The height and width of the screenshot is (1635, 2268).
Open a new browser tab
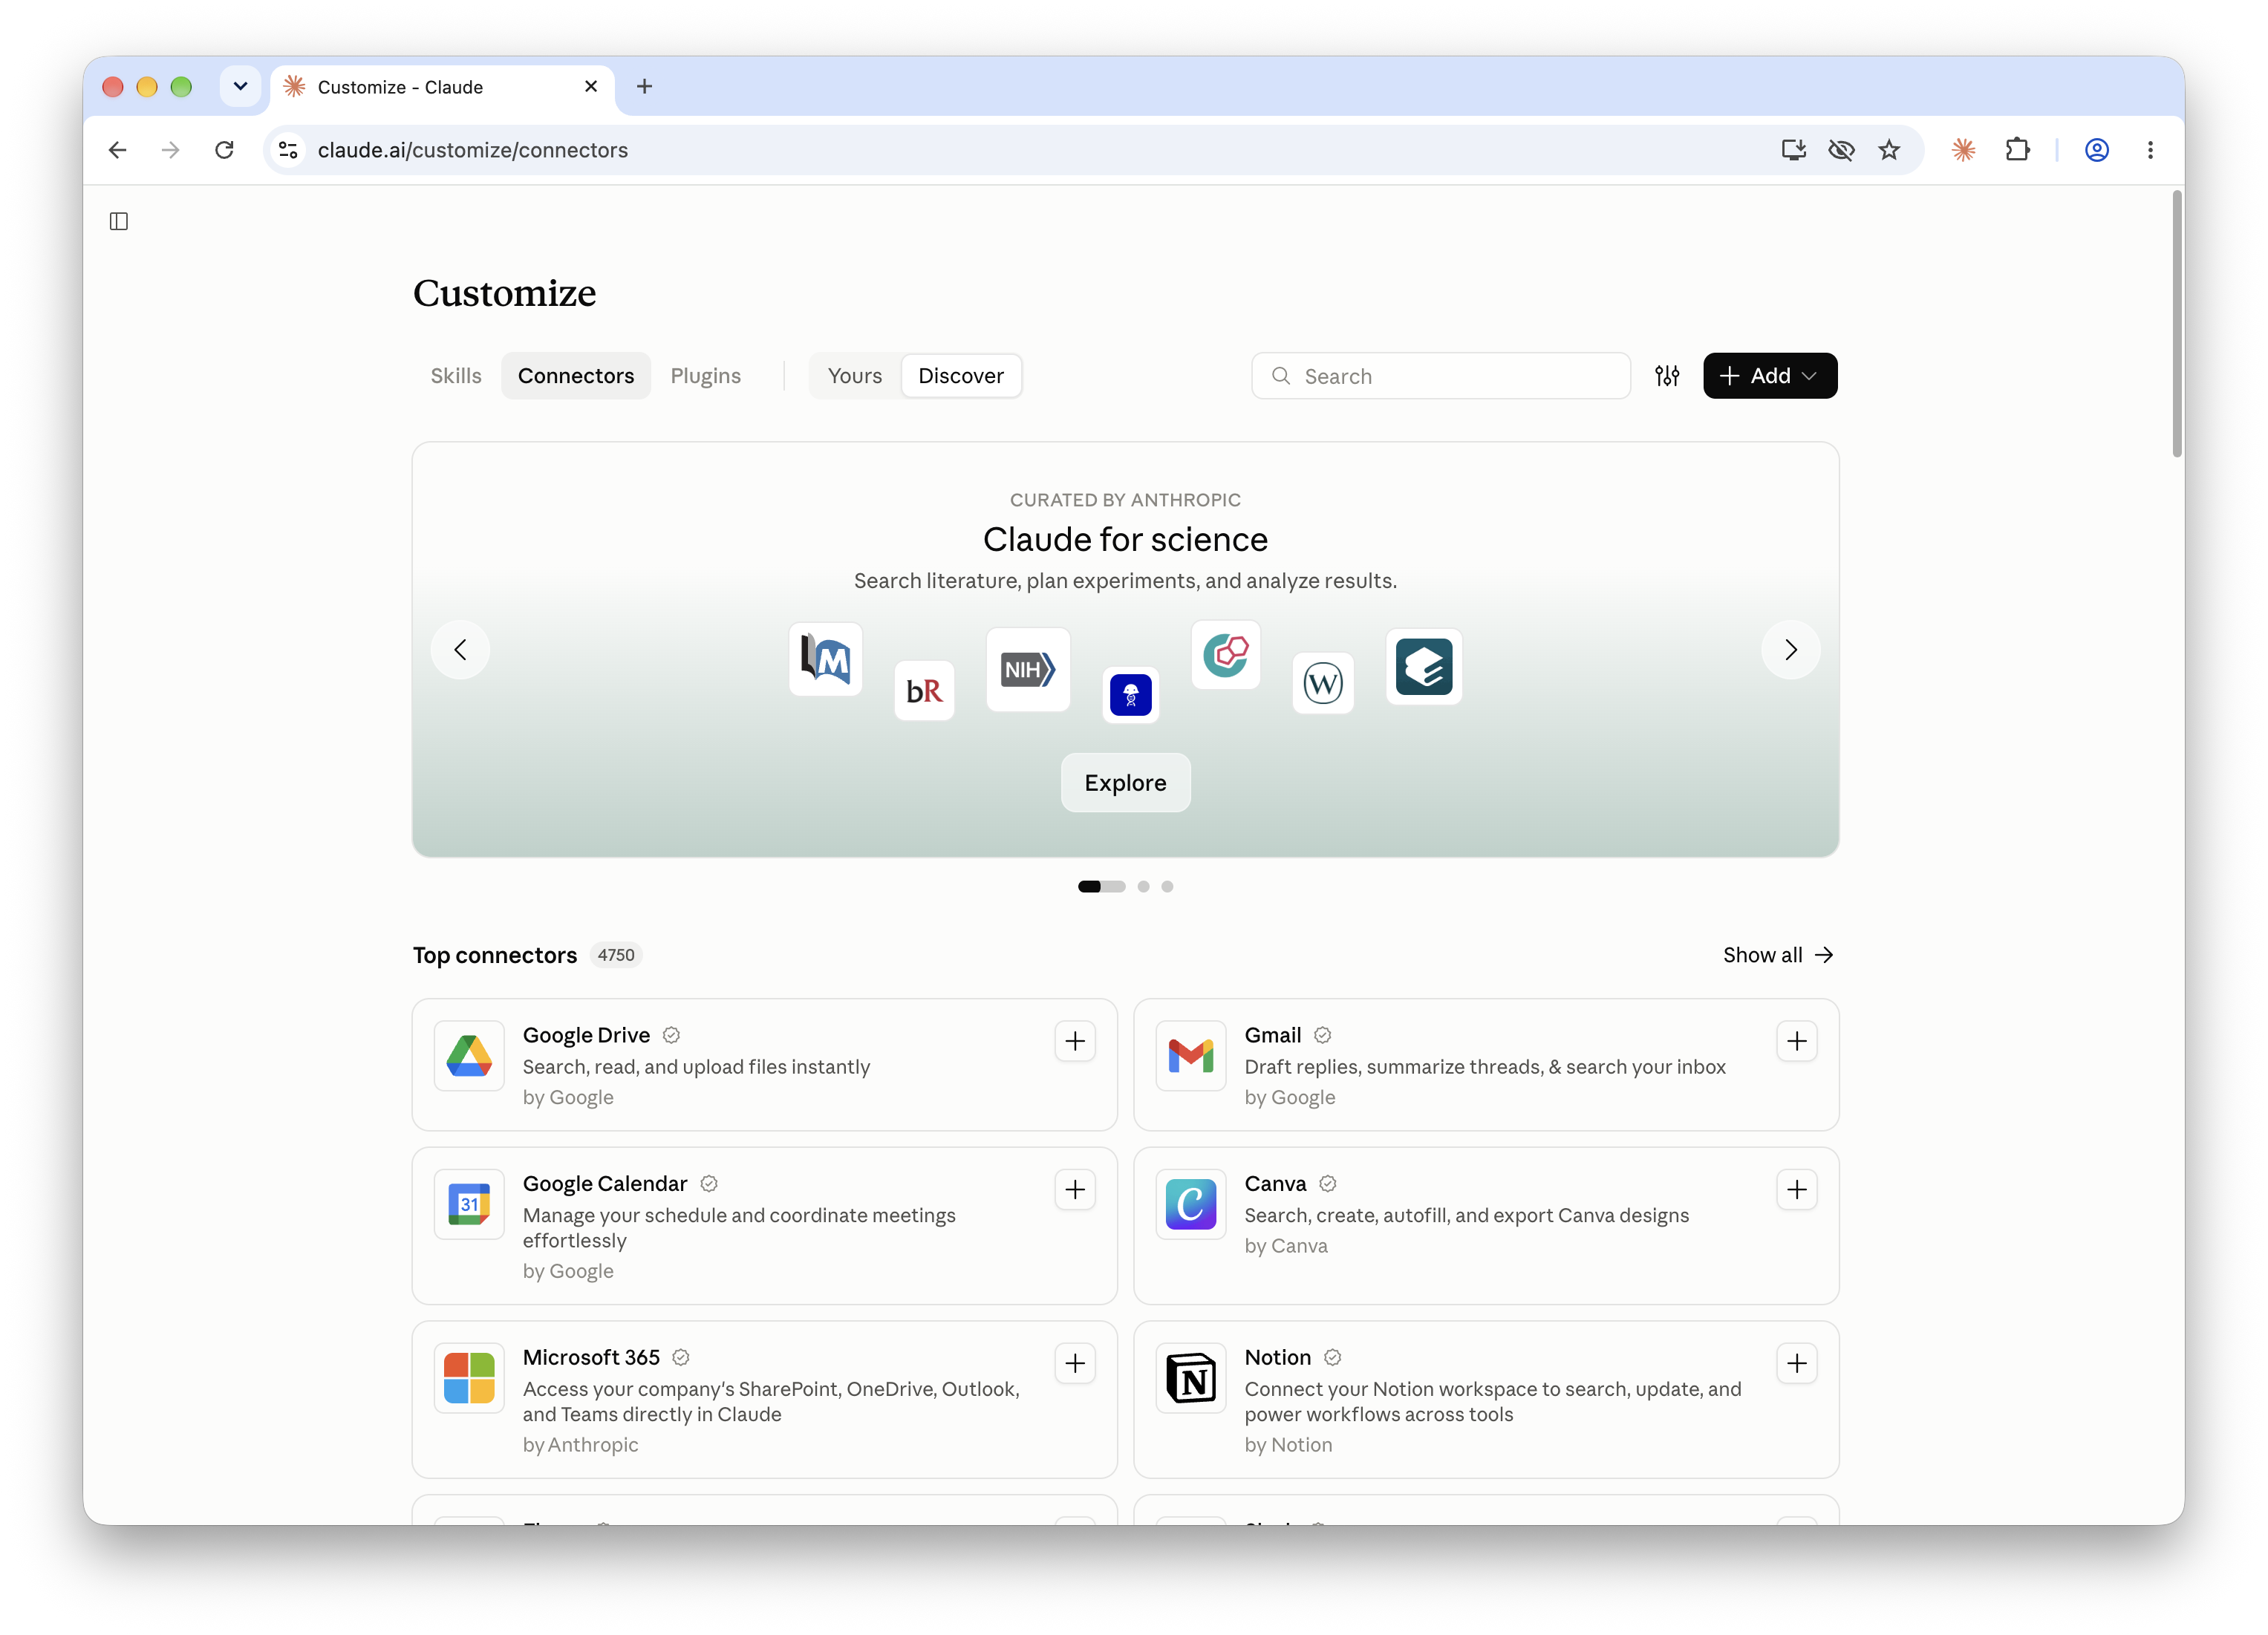point(645,87)
